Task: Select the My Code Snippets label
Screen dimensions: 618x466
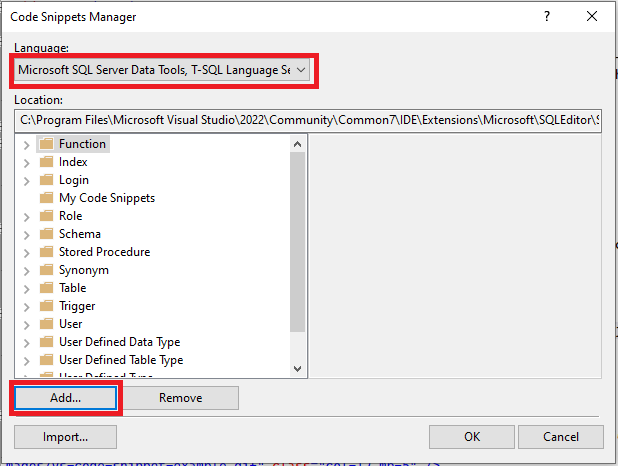Action: click(107, 198)
